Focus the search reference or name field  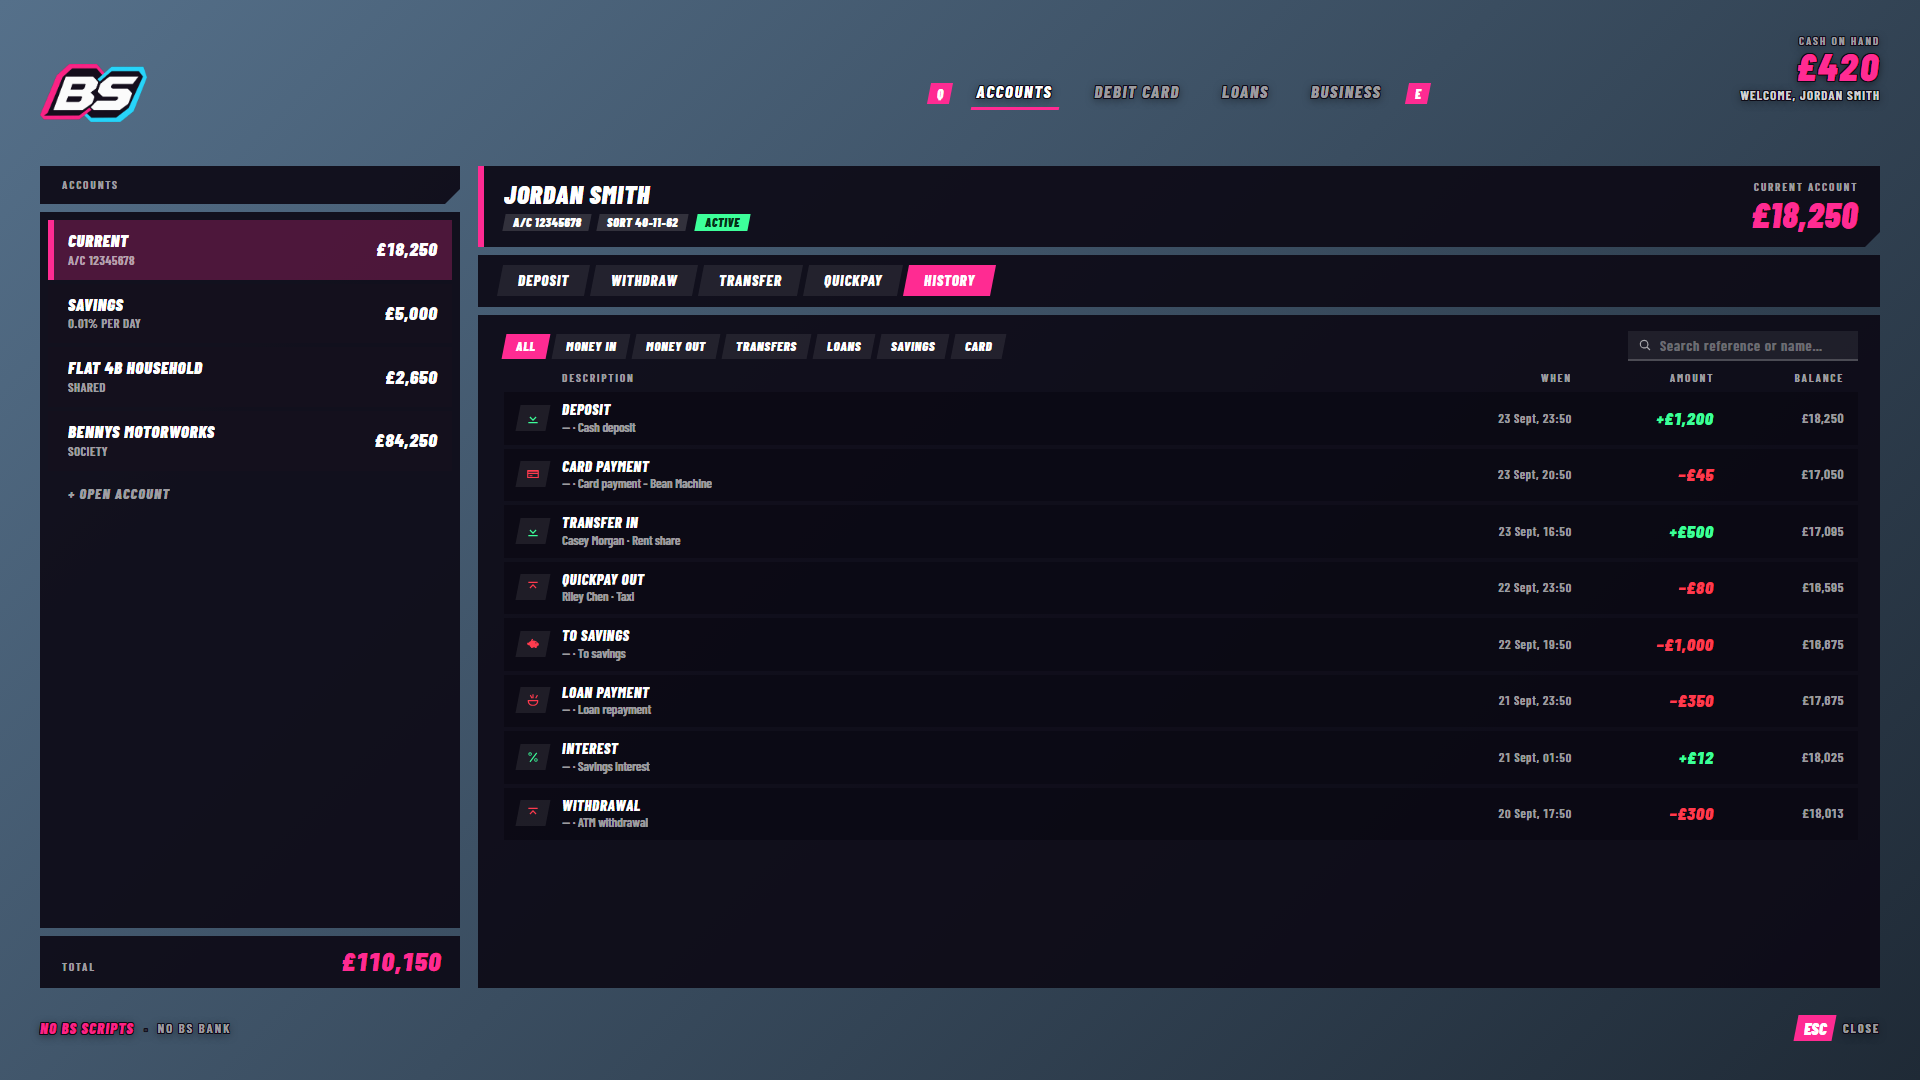tap(1742, 346)
